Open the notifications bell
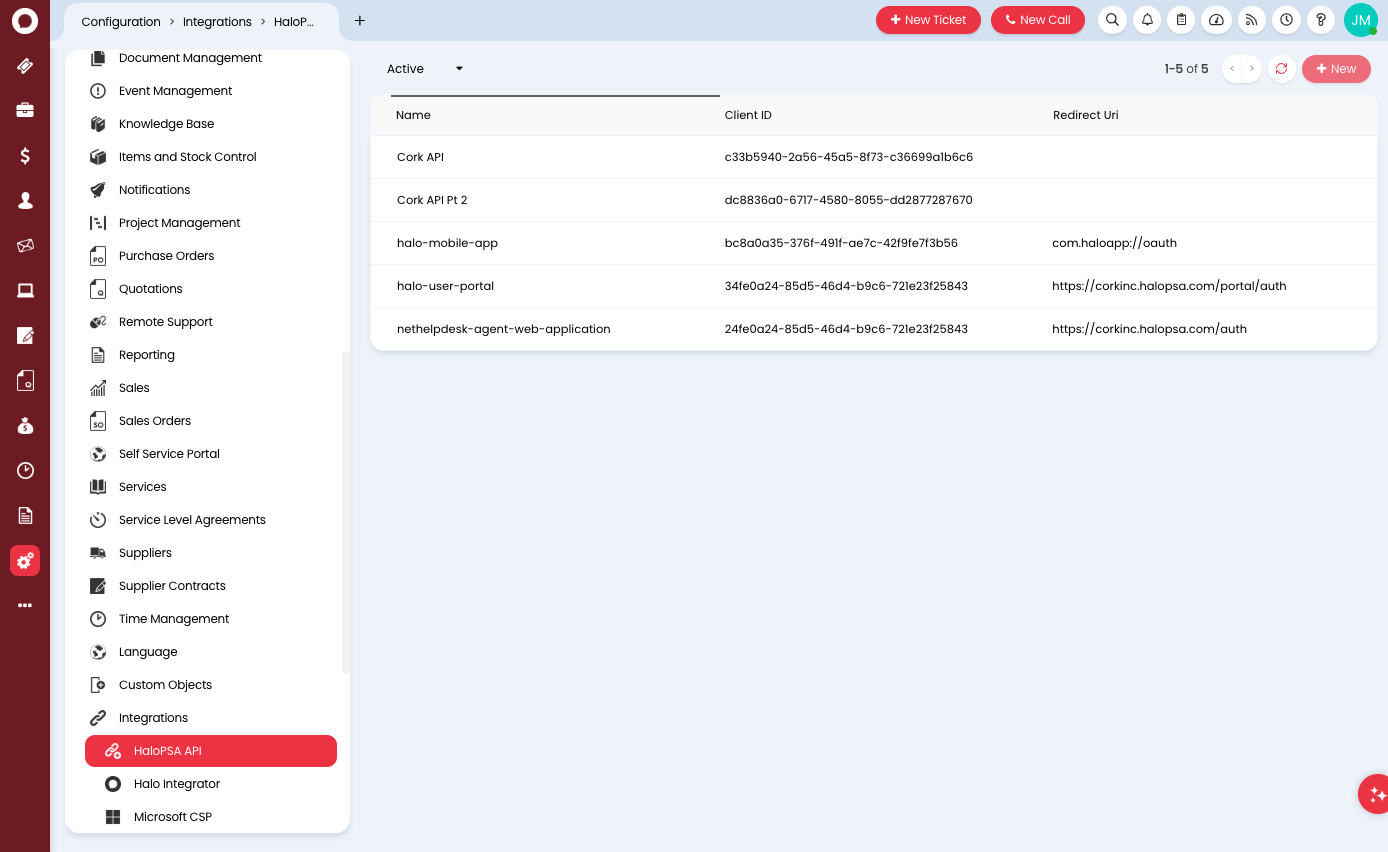This screenshot has width=1388, height=852. [x=1147, y=20]
